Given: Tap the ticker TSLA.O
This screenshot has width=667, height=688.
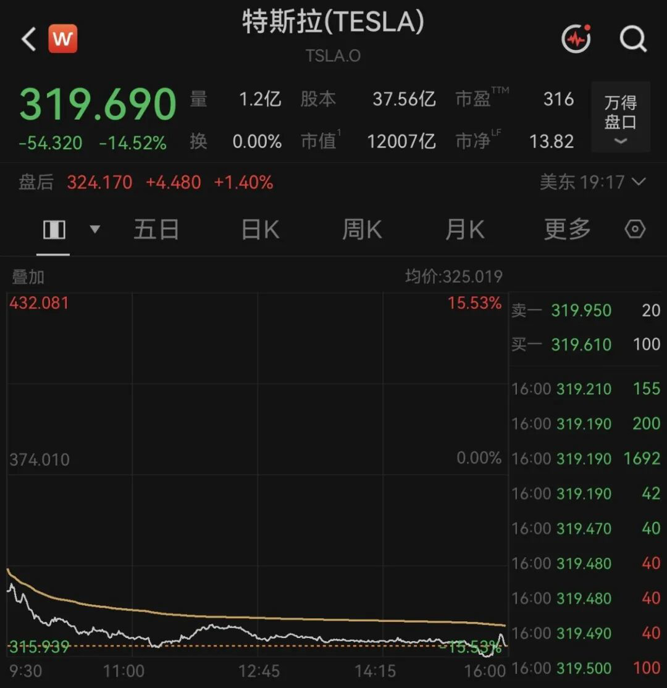Looking at the screenshot, I should click(x=334, y=56).
